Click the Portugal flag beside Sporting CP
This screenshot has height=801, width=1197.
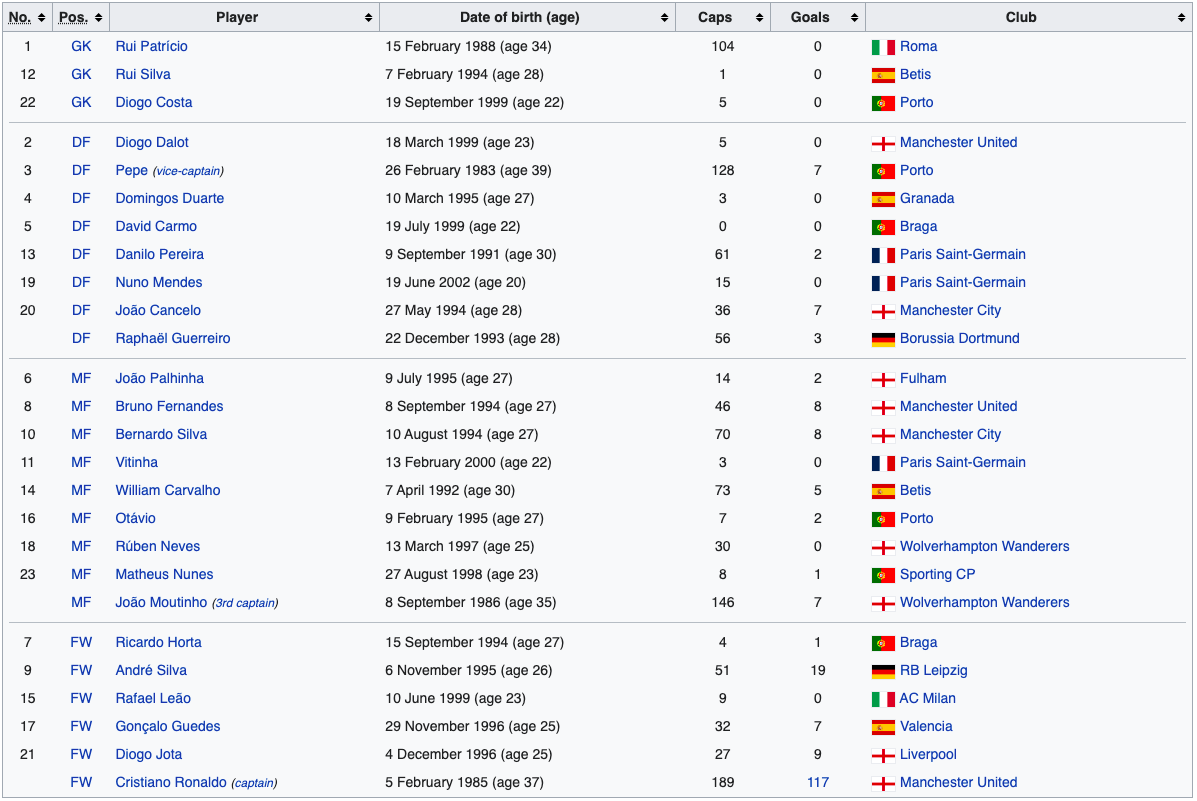[883, 575]
